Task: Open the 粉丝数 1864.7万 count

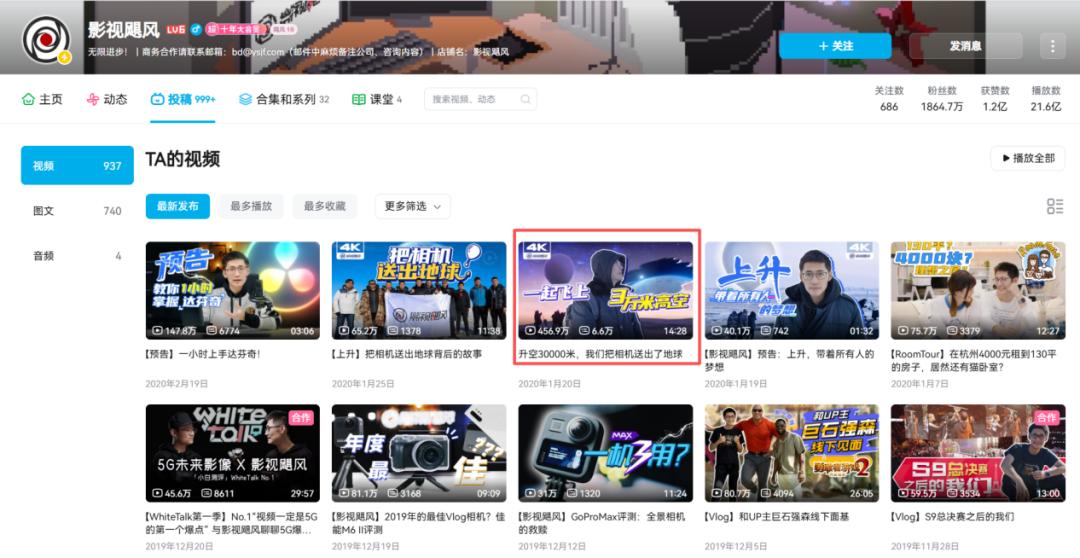Action: pos(942,99)
